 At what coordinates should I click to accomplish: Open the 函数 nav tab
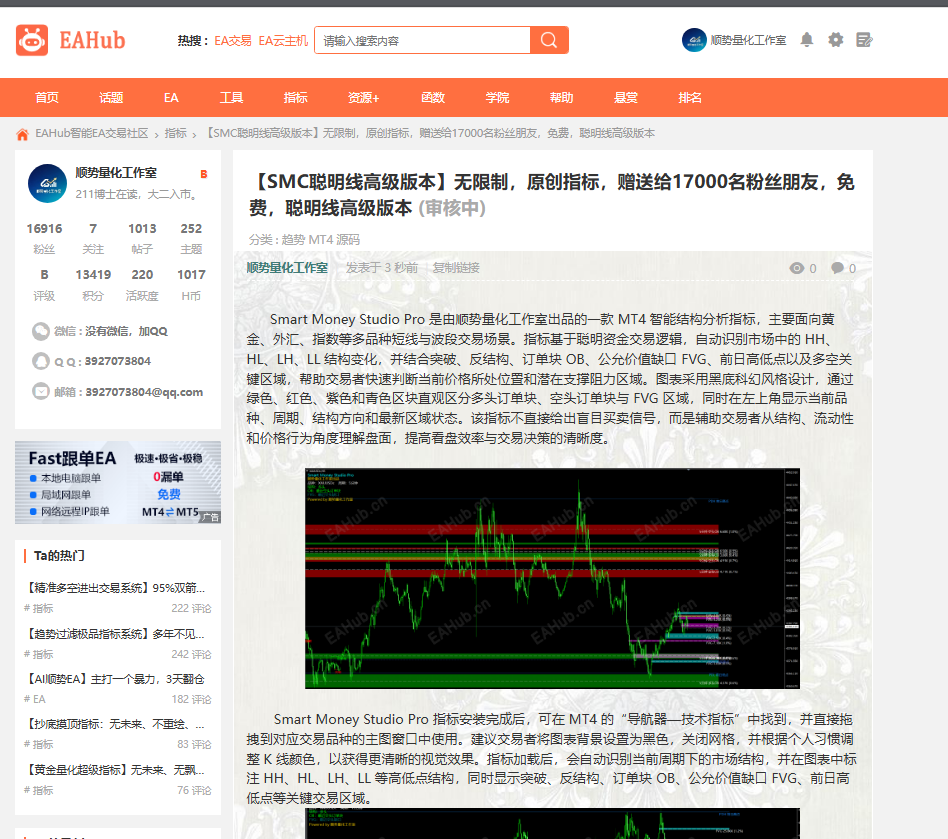click(x=433, y=97)
